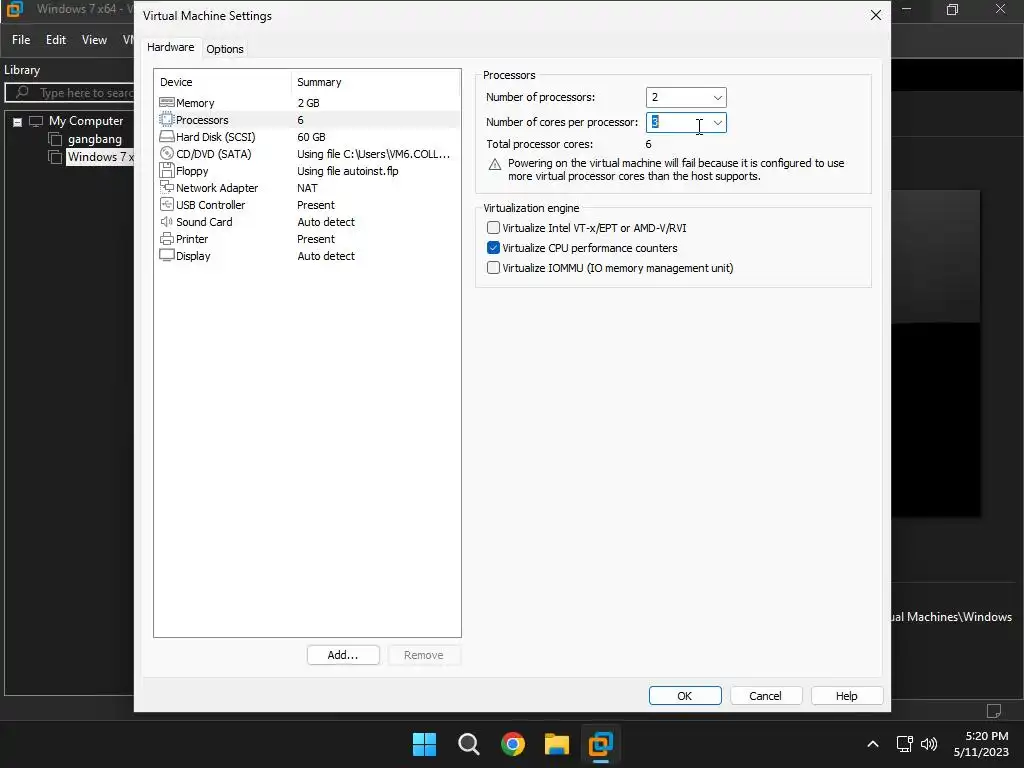Select the Floppy device icon
The height and width of the screenshot is (768, 1024).
click(x=167, y=170)
